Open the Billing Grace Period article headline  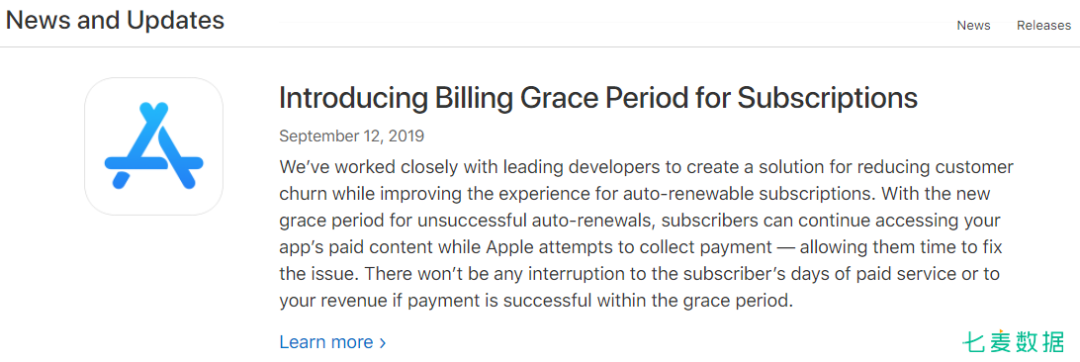point(598,99)
